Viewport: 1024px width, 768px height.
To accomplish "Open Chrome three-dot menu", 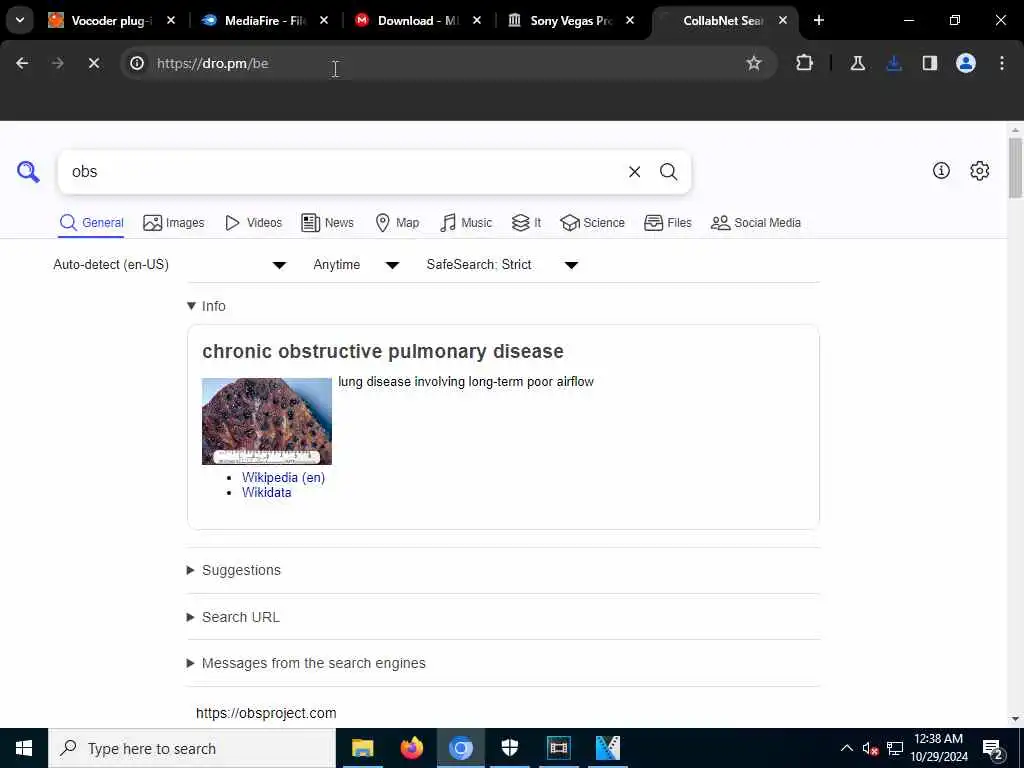I will 1002,63.
